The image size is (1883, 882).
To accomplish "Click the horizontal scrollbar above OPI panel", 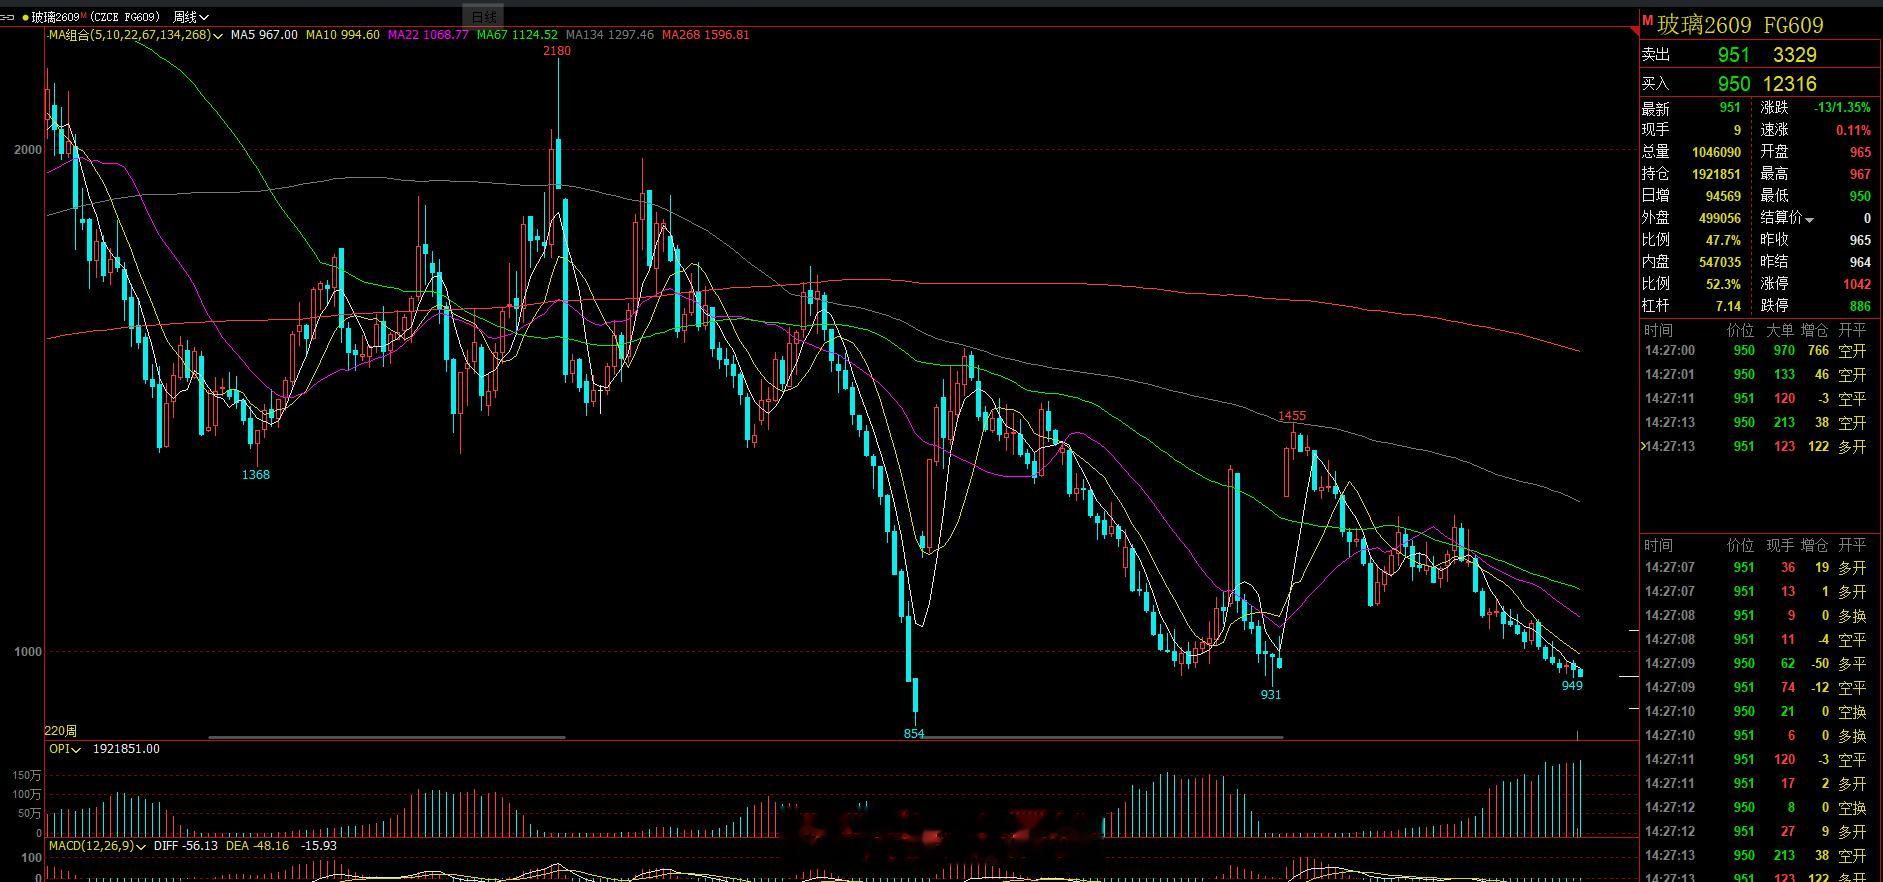I will tap(386, 738).
